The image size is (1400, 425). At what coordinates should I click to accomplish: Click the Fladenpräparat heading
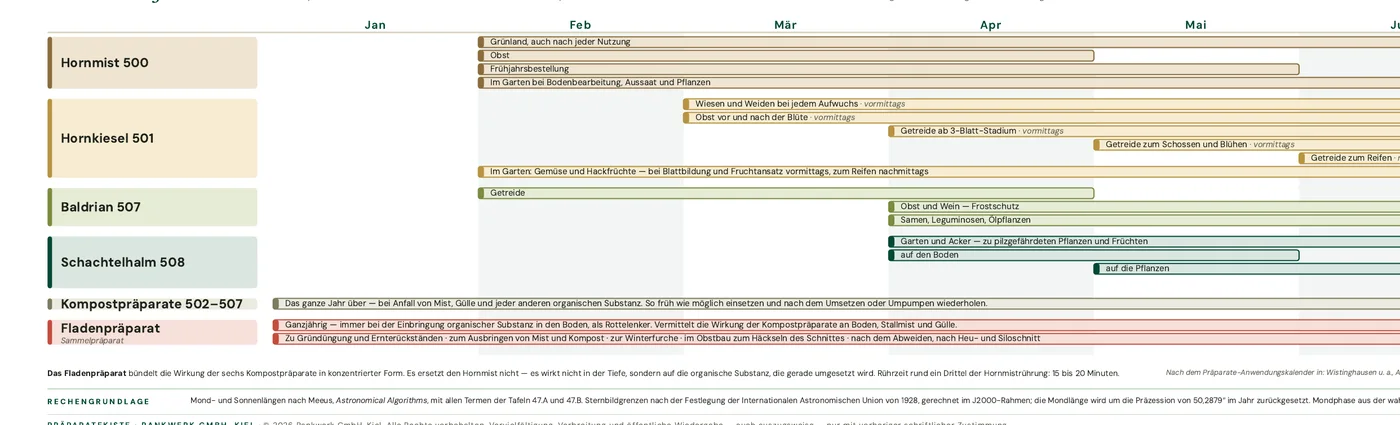(x=110, y=328)
